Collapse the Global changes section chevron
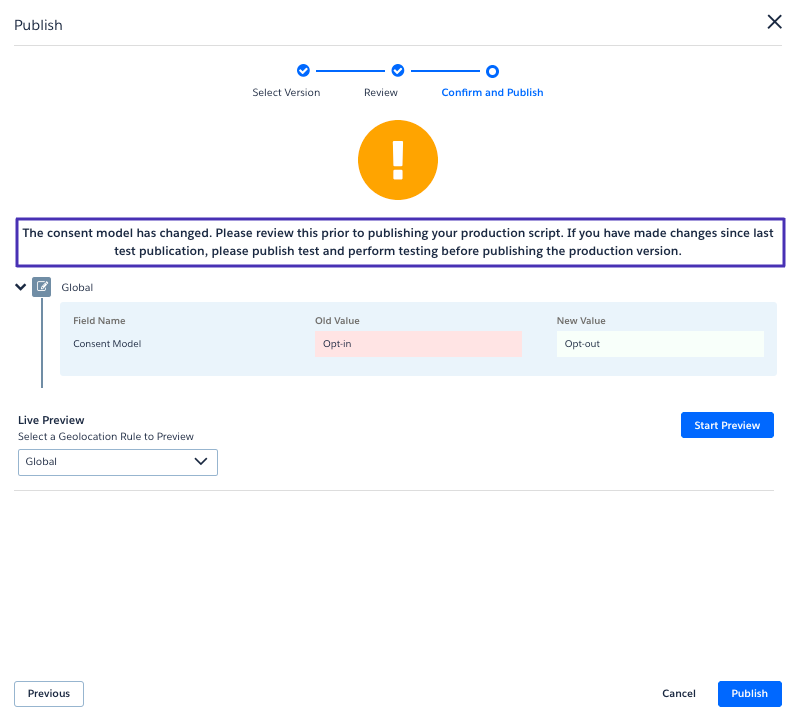Viewport: 797px width, 722px height. pos(21,287)
